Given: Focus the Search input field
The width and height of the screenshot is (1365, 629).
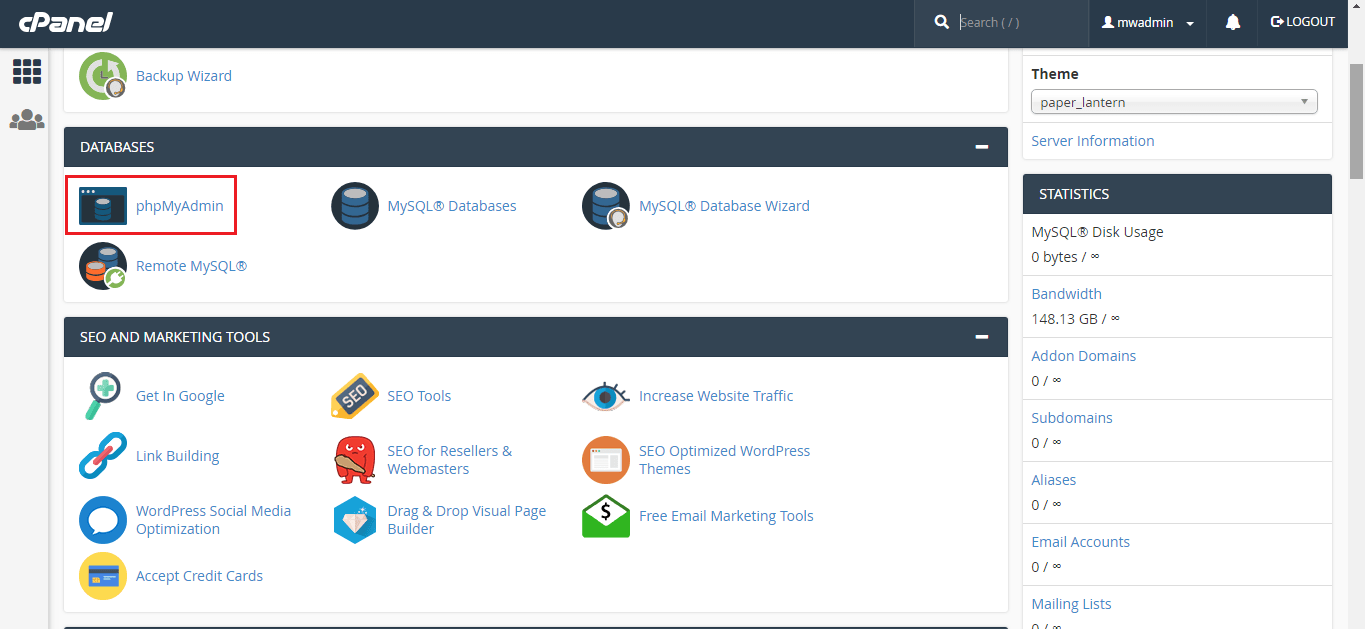Looking at the screenshot, I should point(1020,22).
